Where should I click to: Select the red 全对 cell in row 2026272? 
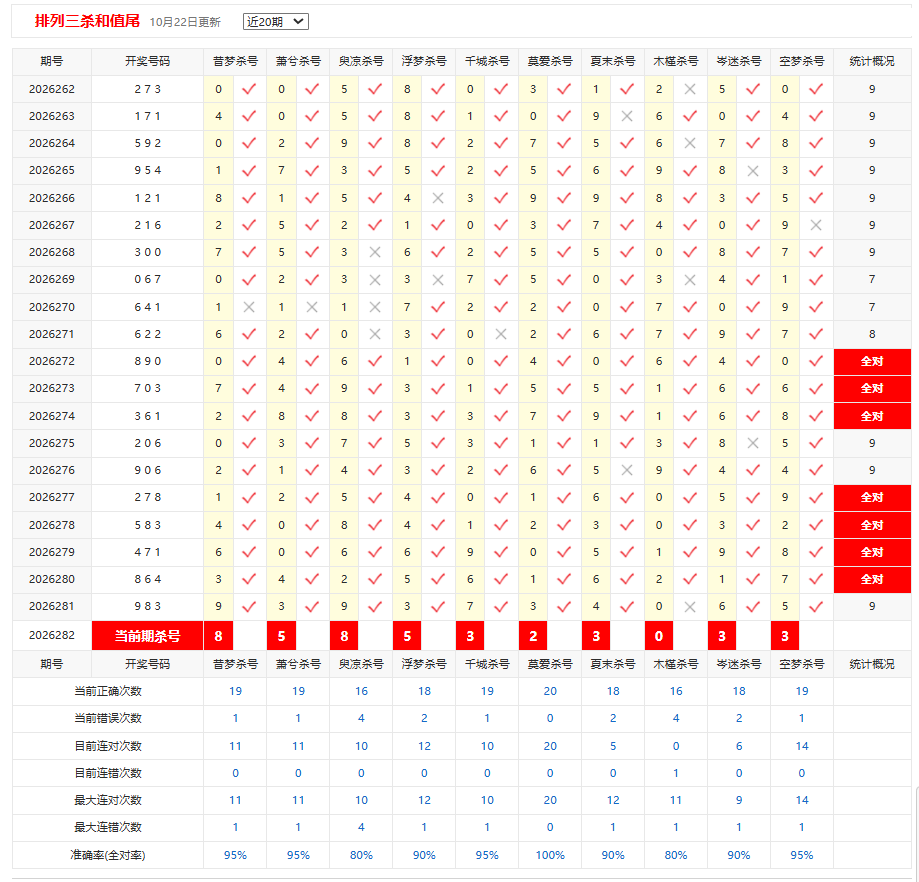[x=872, y=362]
